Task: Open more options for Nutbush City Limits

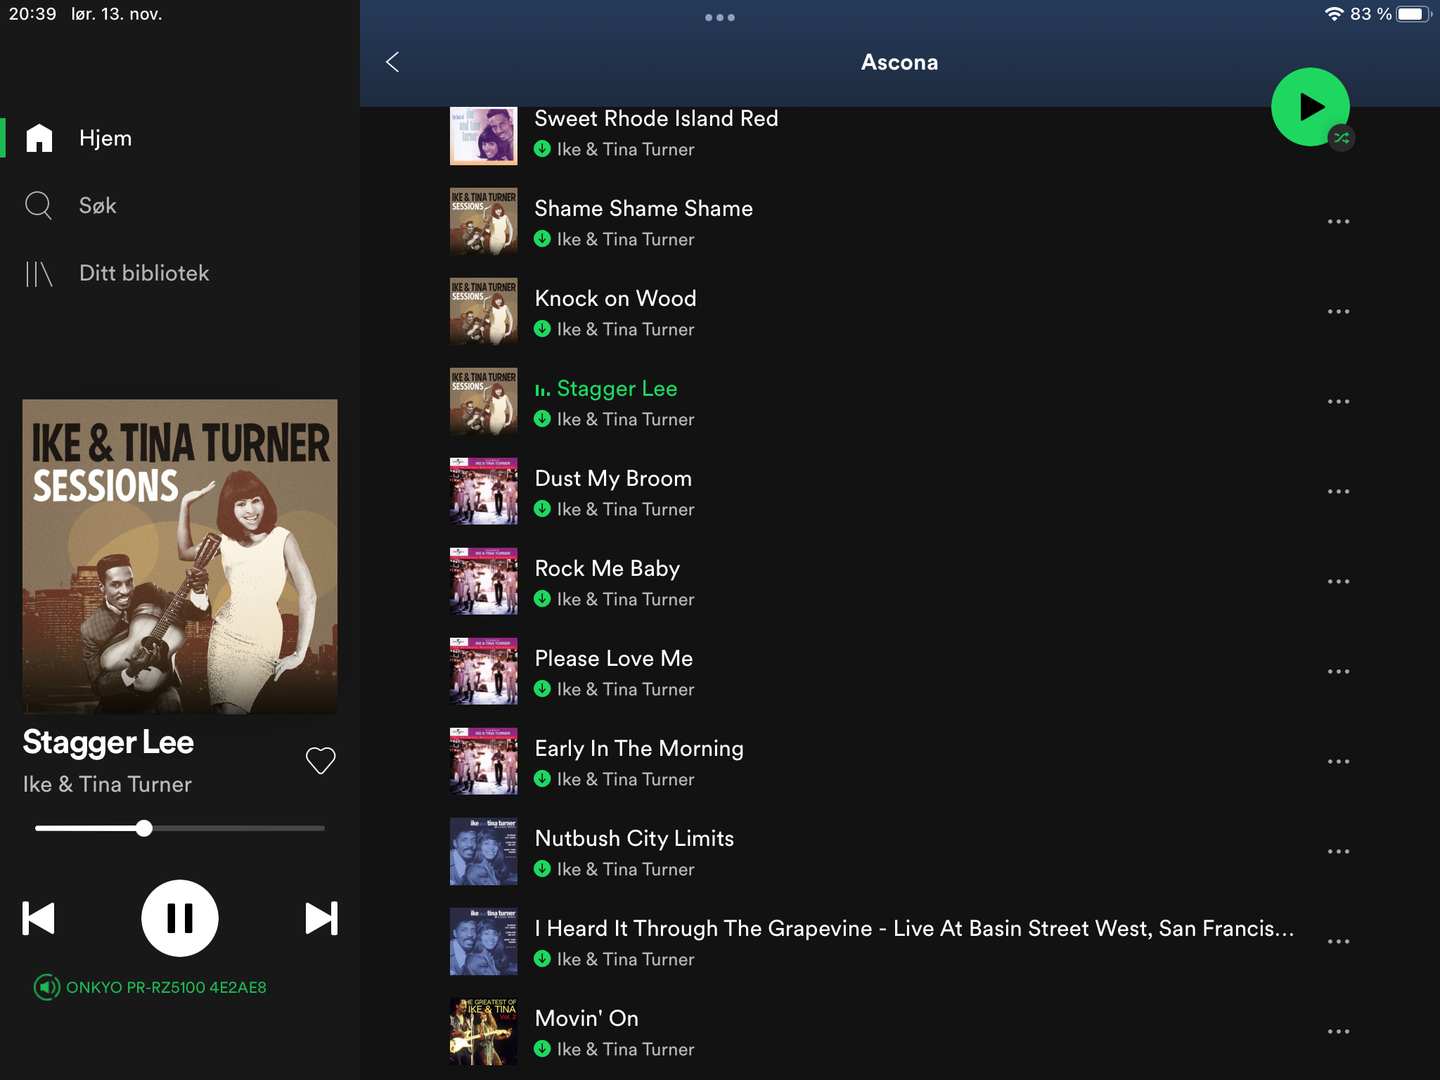Action: click(1338, 851)
